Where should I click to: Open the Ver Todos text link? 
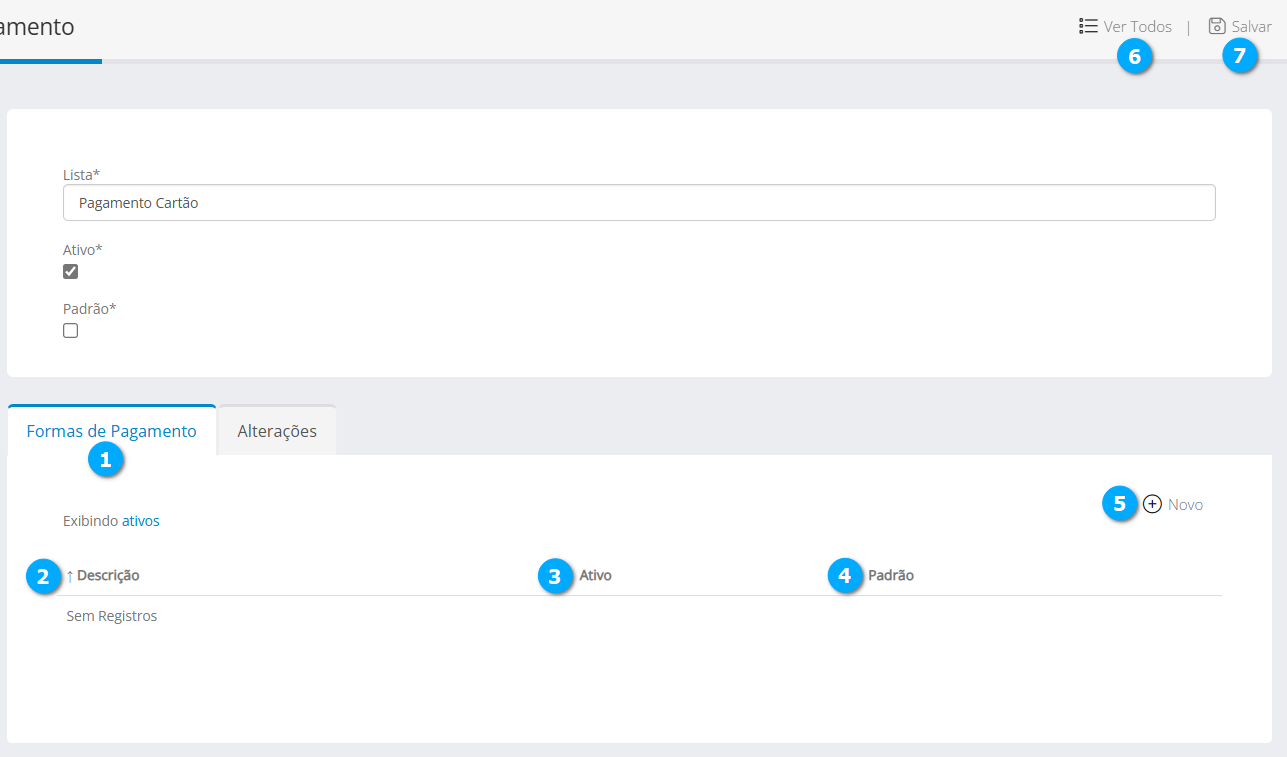[x=1137, y=27]
